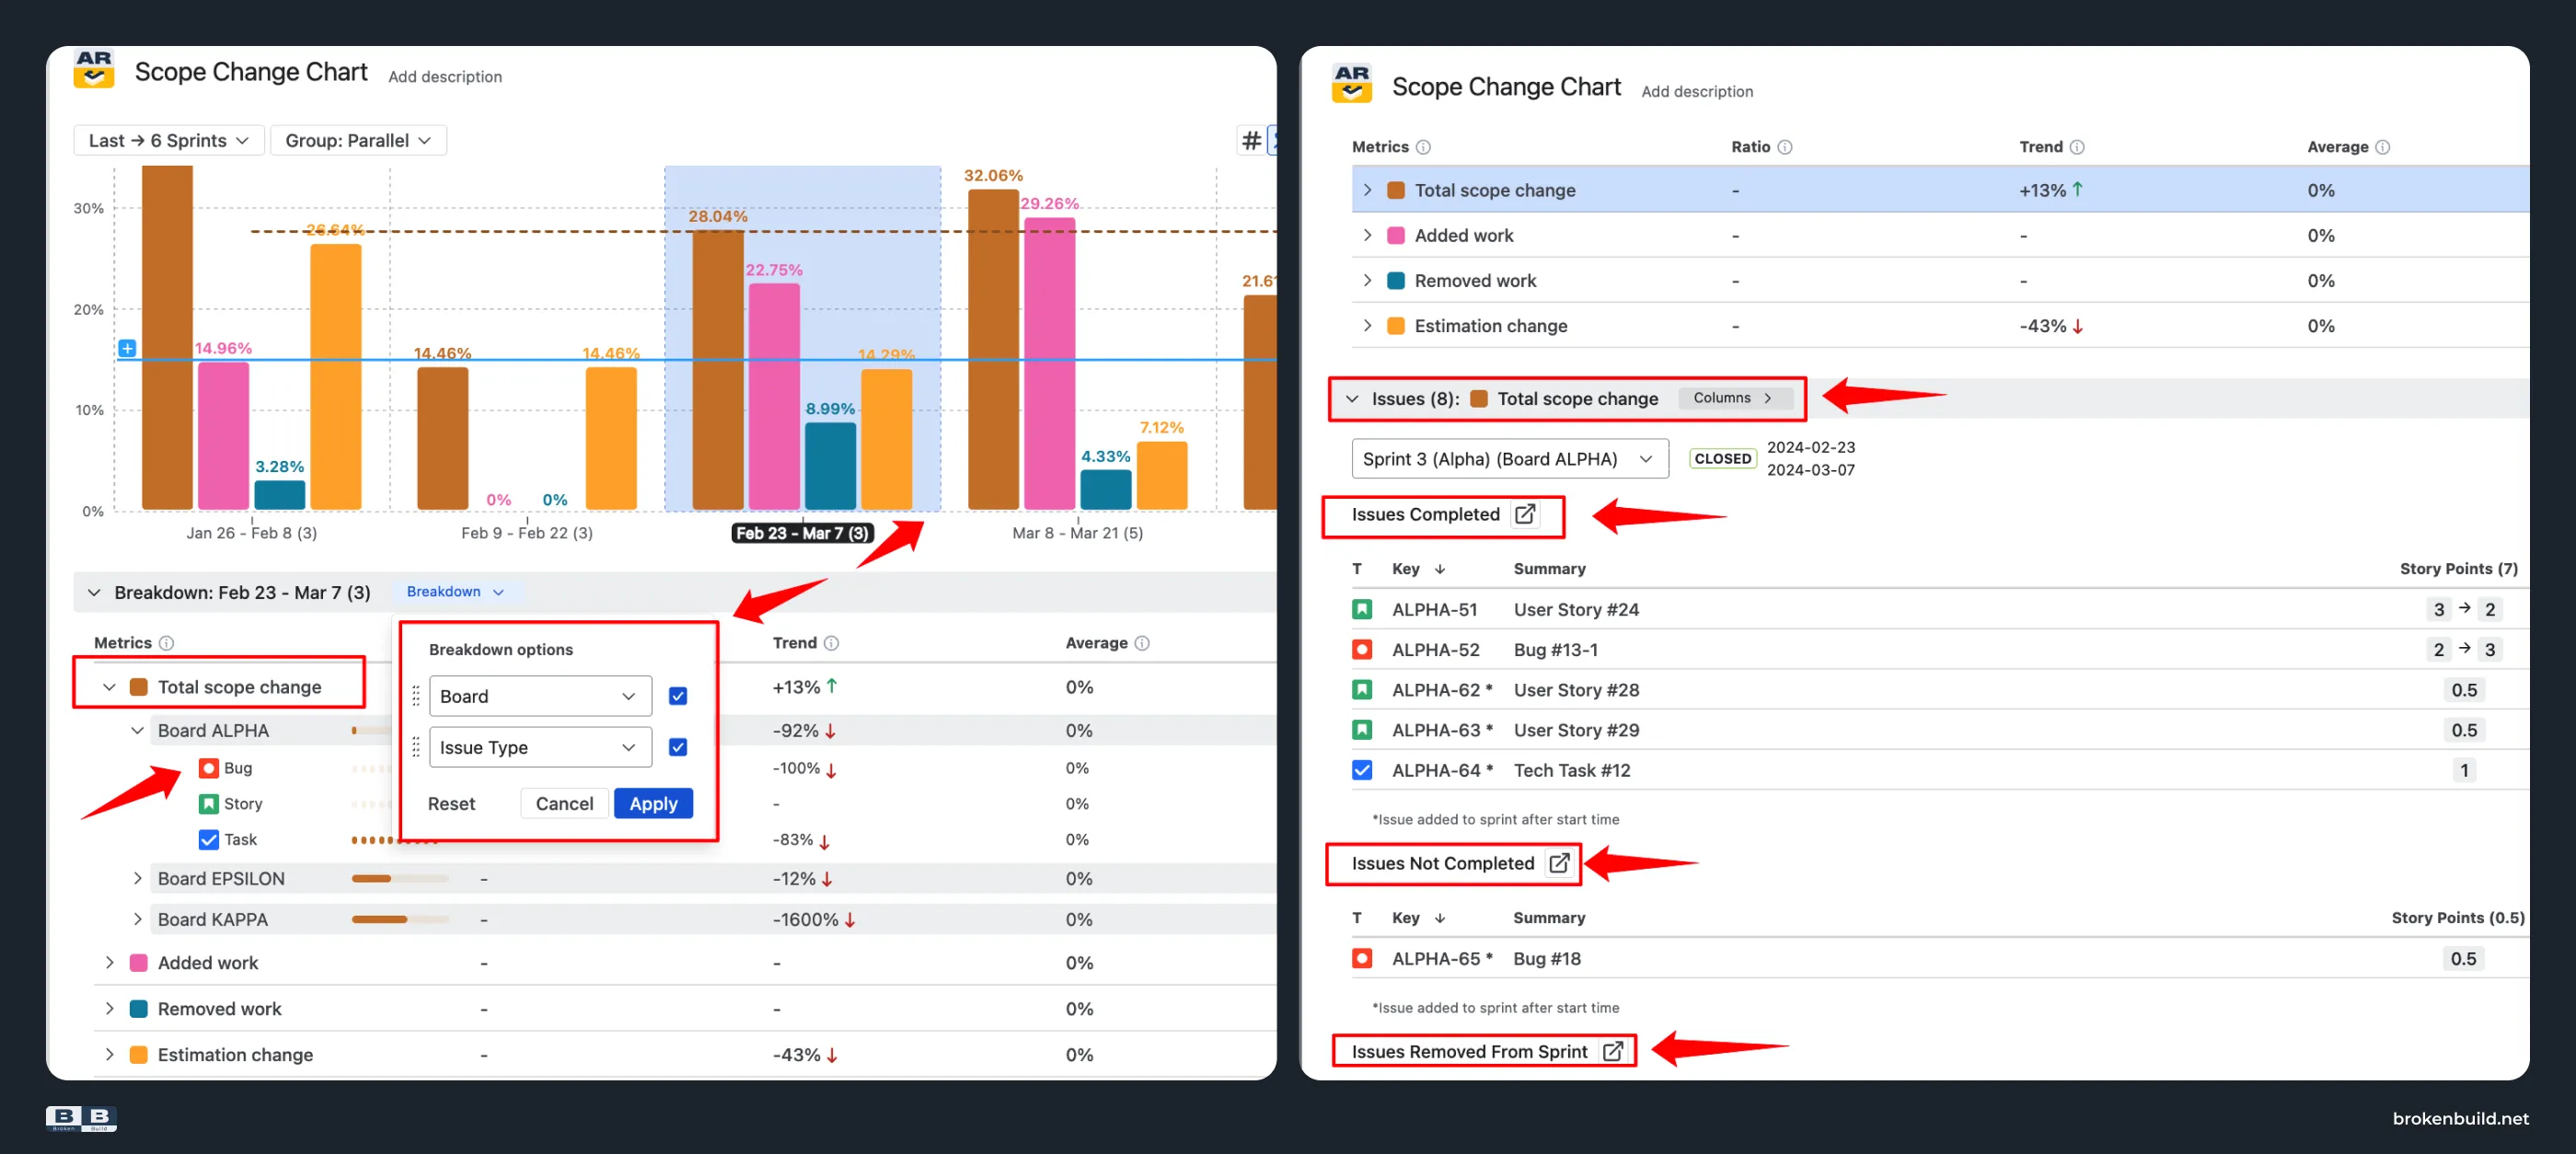Click the Average info icon in right panel
2576x1154 pixels.
click(x=2383, y=147)
